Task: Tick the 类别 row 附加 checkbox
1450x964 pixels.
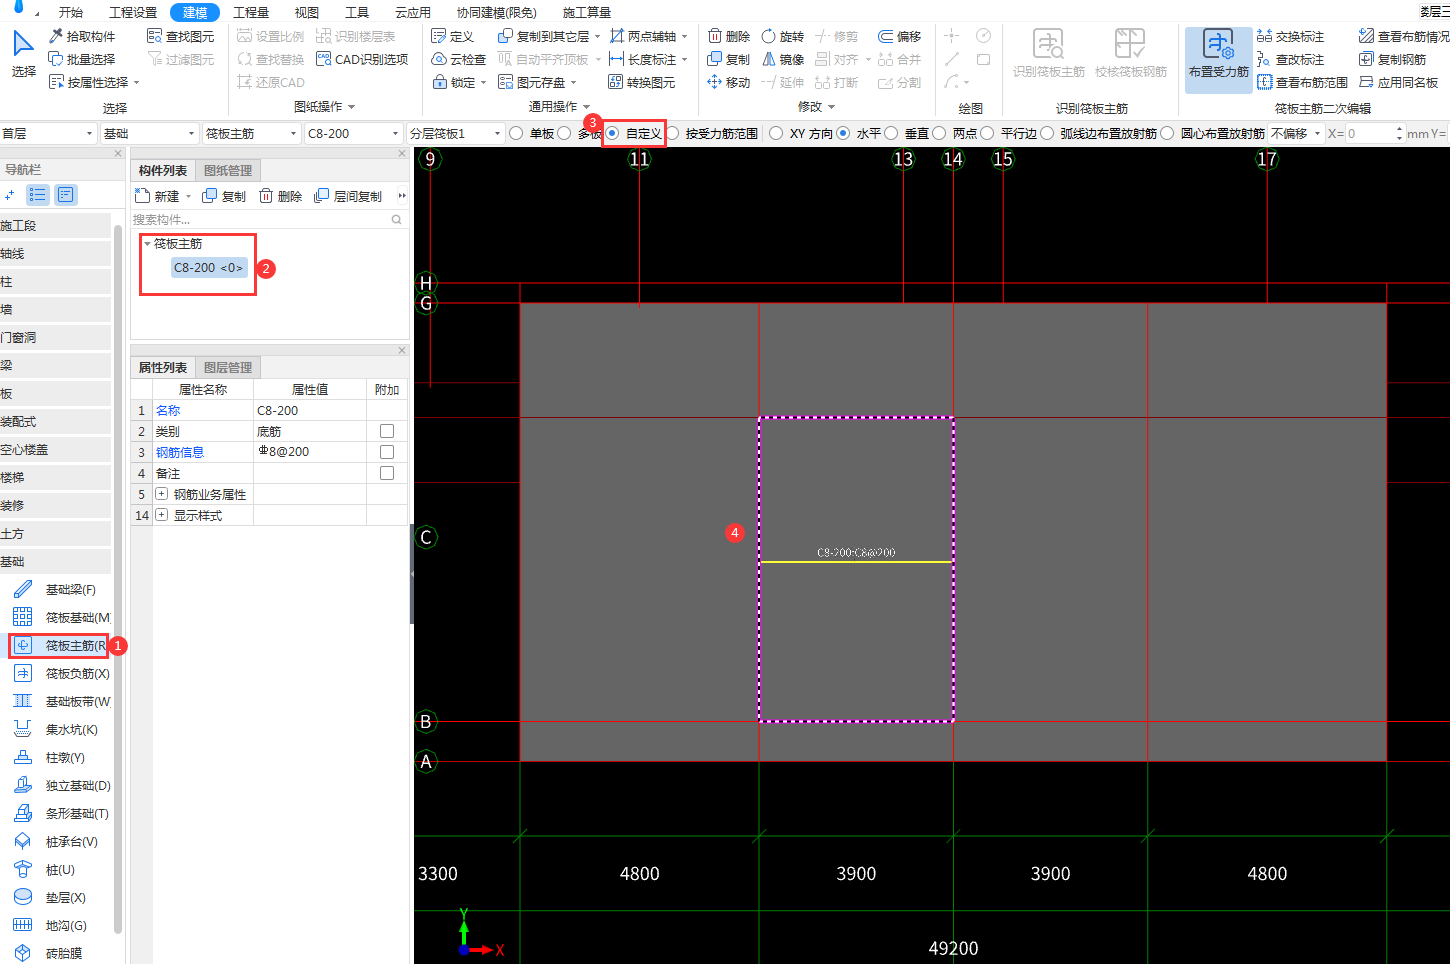Action: pyautogui.click(x=387, y=431)
